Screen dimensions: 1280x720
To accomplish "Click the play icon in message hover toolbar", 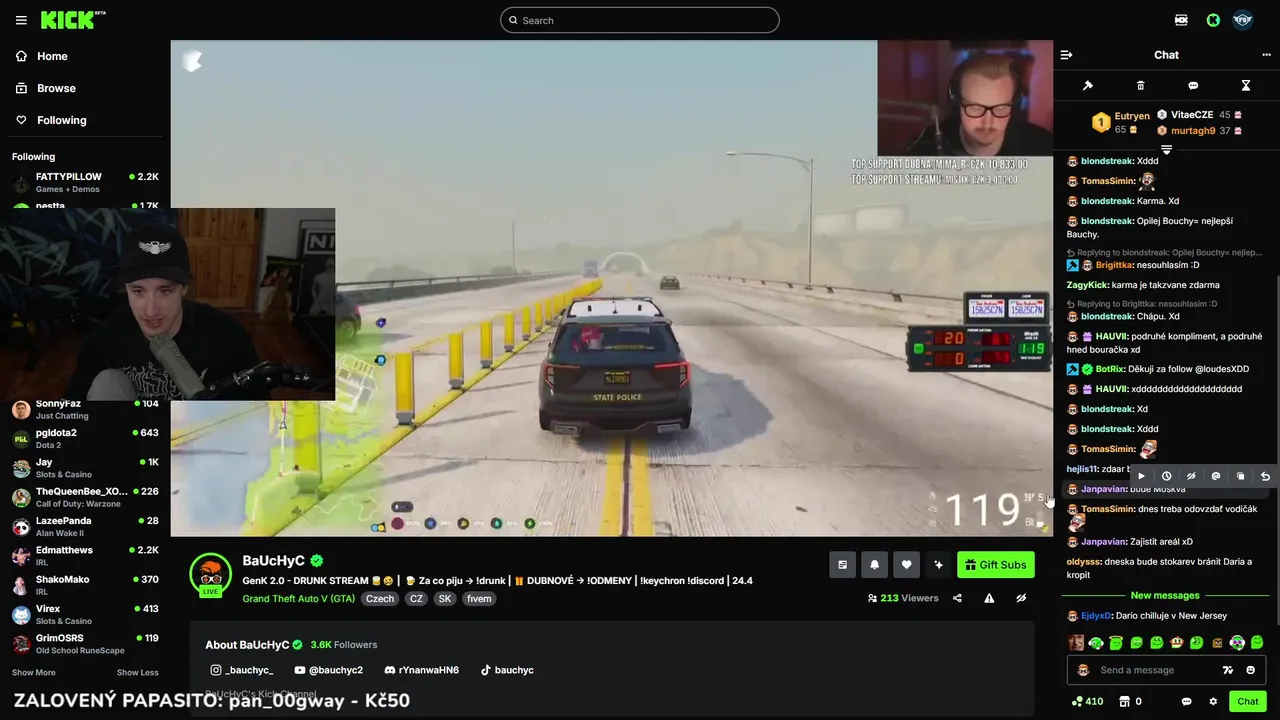I will [x=1141, y=476].
